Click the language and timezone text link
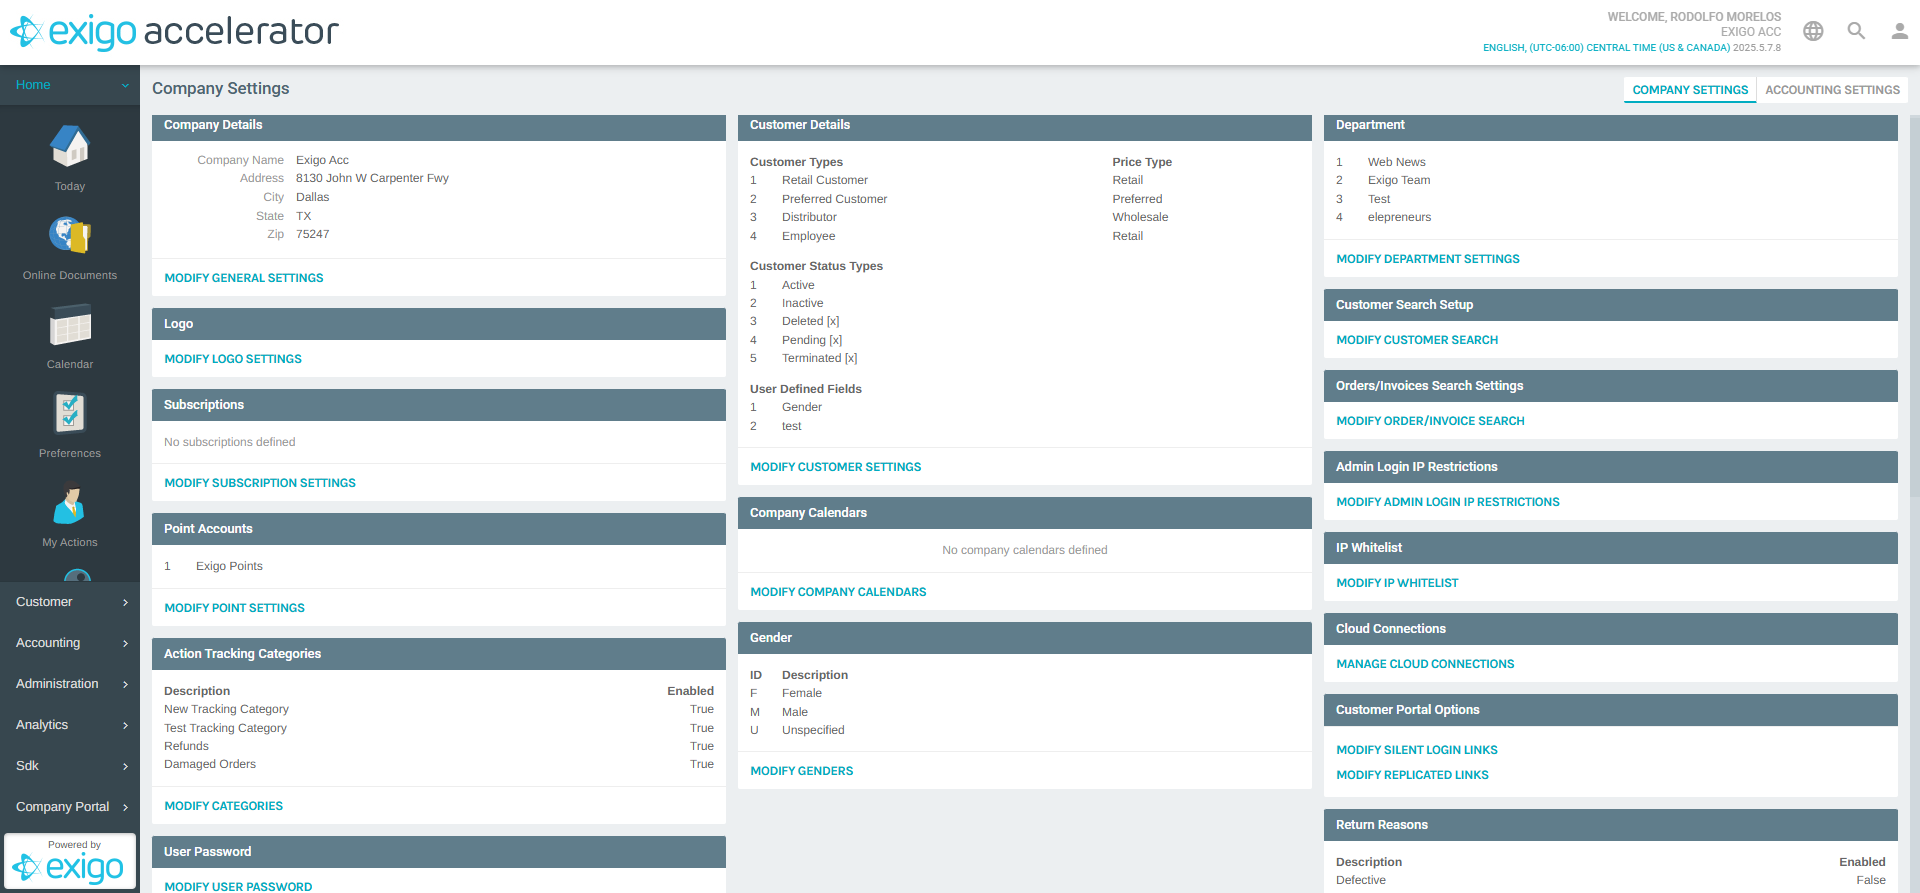This screenshot has height=893, width=1920. pos(1606,48)
